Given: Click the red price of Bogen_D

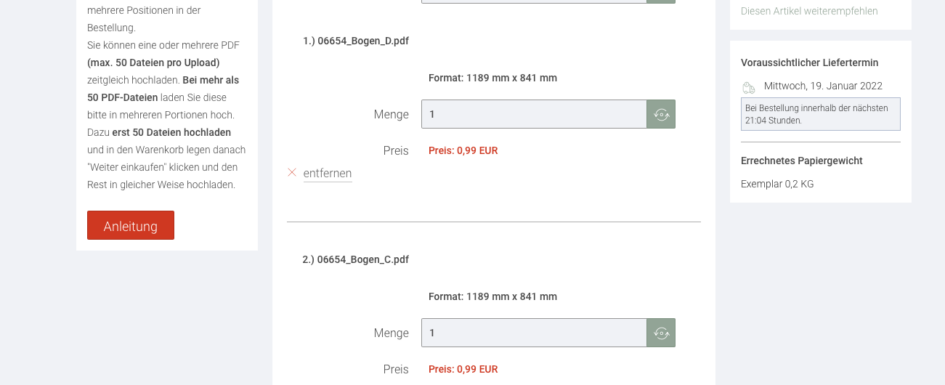Looking at the screenshot, I should click(x=463, y=151).
